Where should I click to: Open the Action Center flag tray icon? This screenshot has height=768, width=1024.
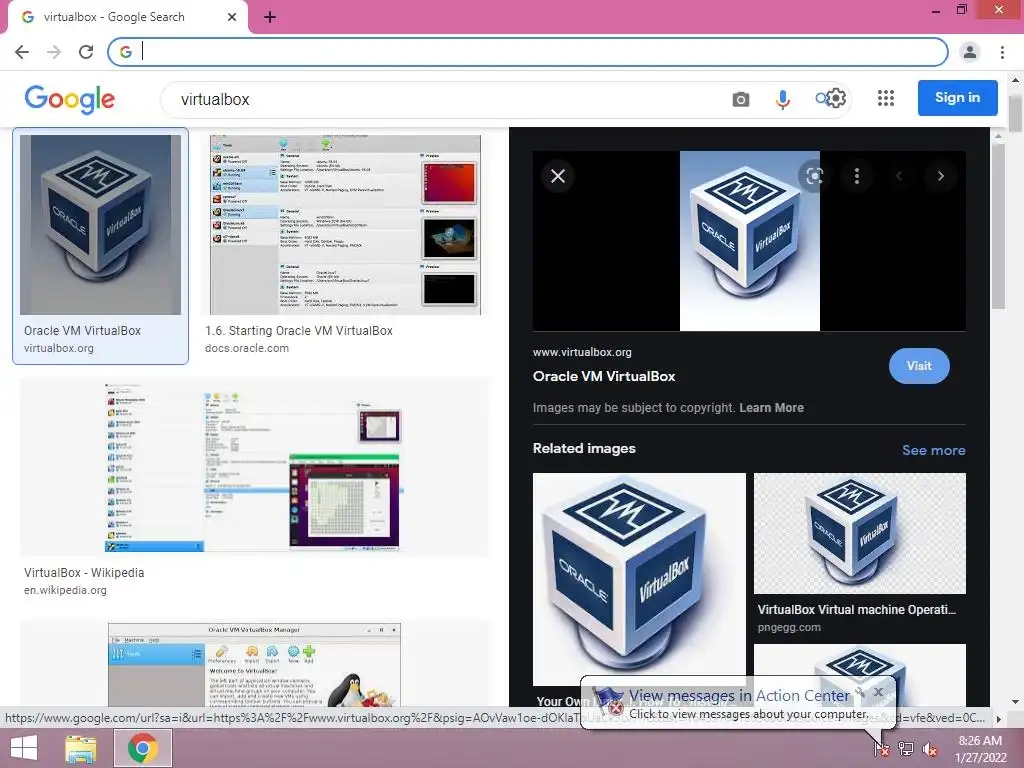(x=881, y=749)
